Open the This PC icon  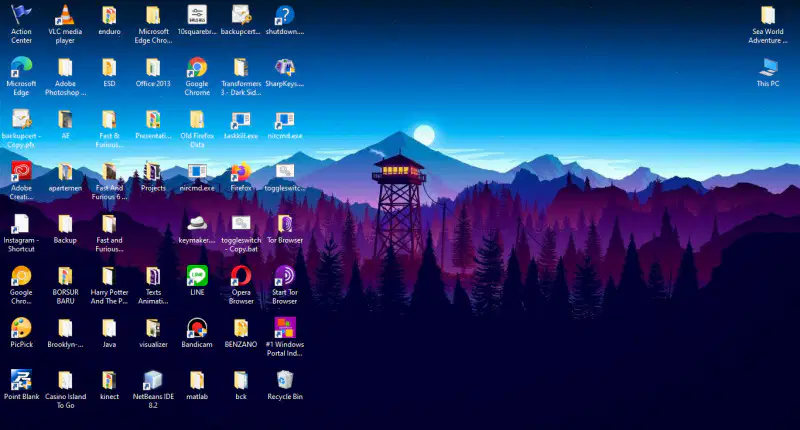[x=768, y=67]
